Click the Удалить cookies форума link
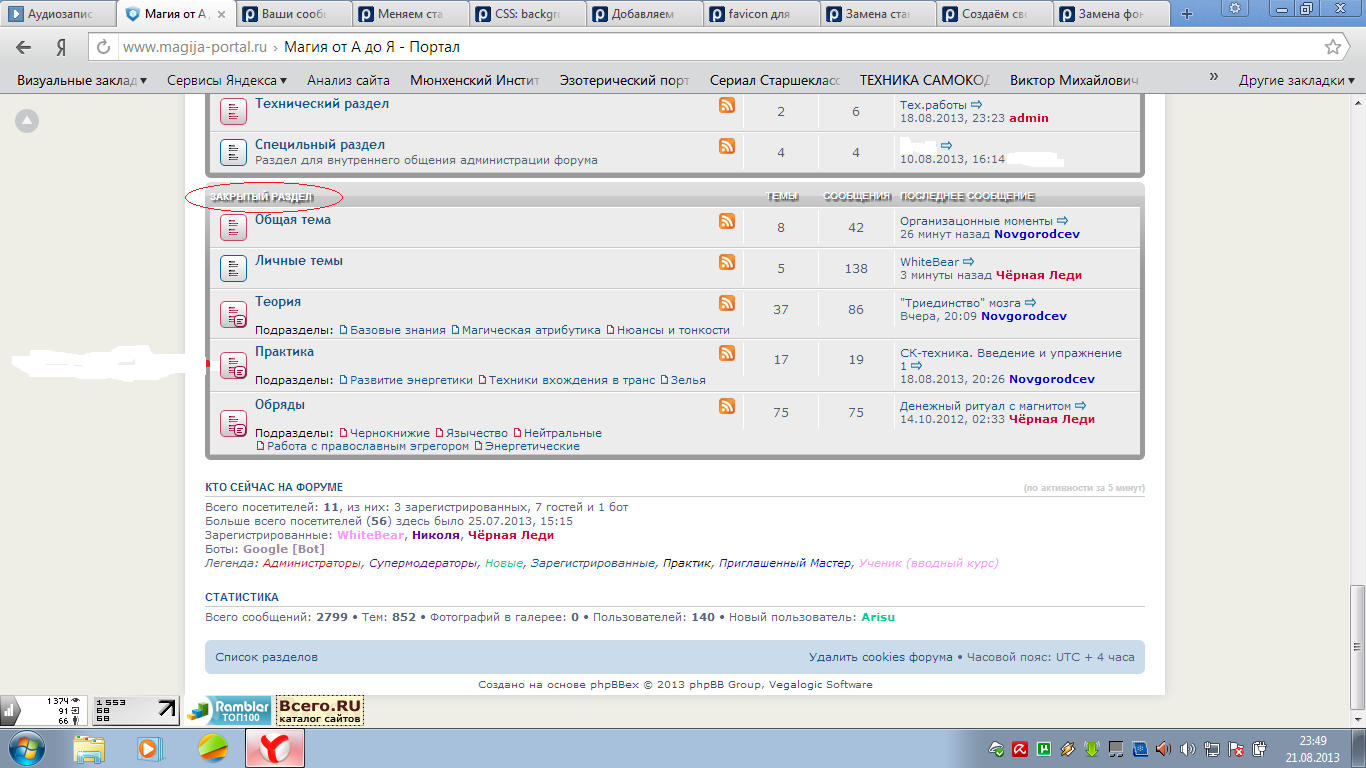 (x=880, y=657)
